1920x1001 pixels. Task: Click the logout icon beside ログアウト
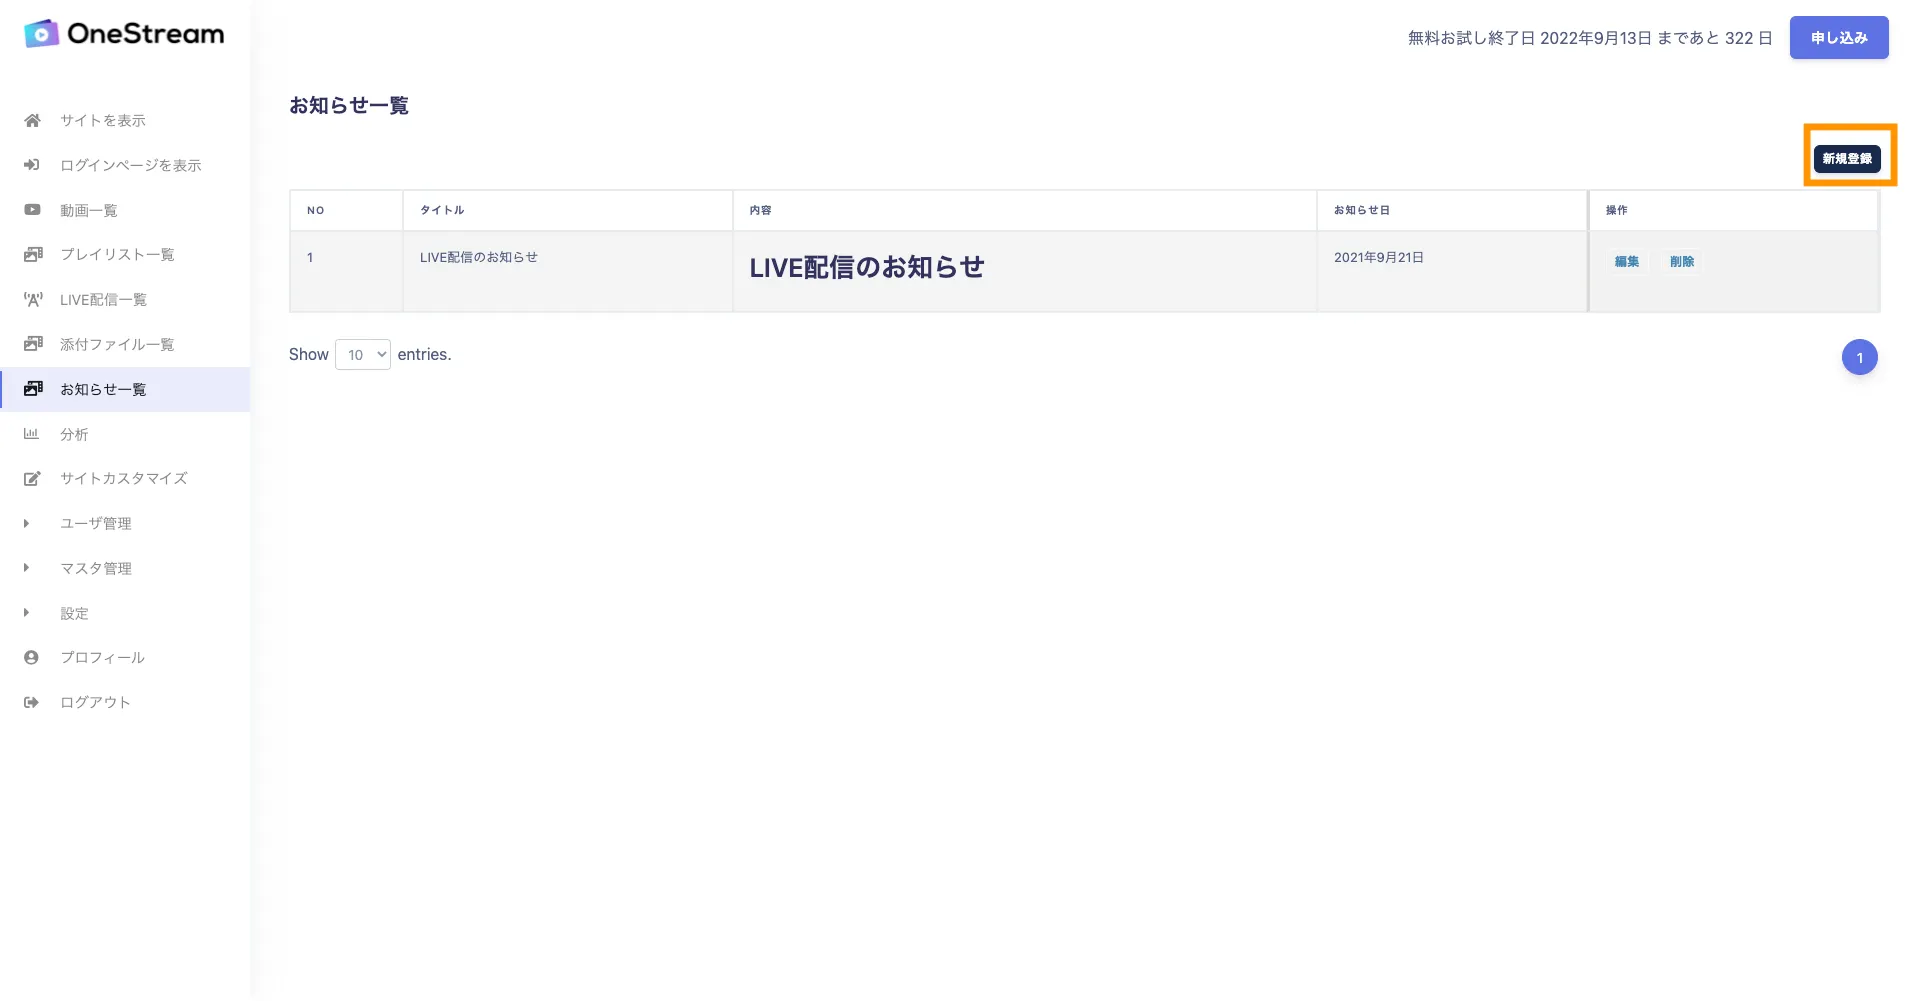pyautogui.click(x=31, y=702)
